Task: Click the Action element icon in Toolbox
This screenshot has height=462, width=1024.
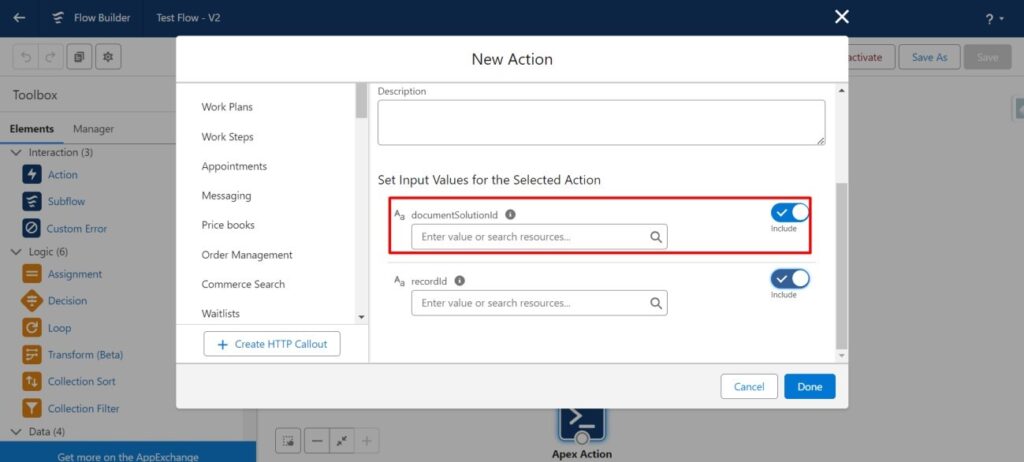Action: [31, 175]
